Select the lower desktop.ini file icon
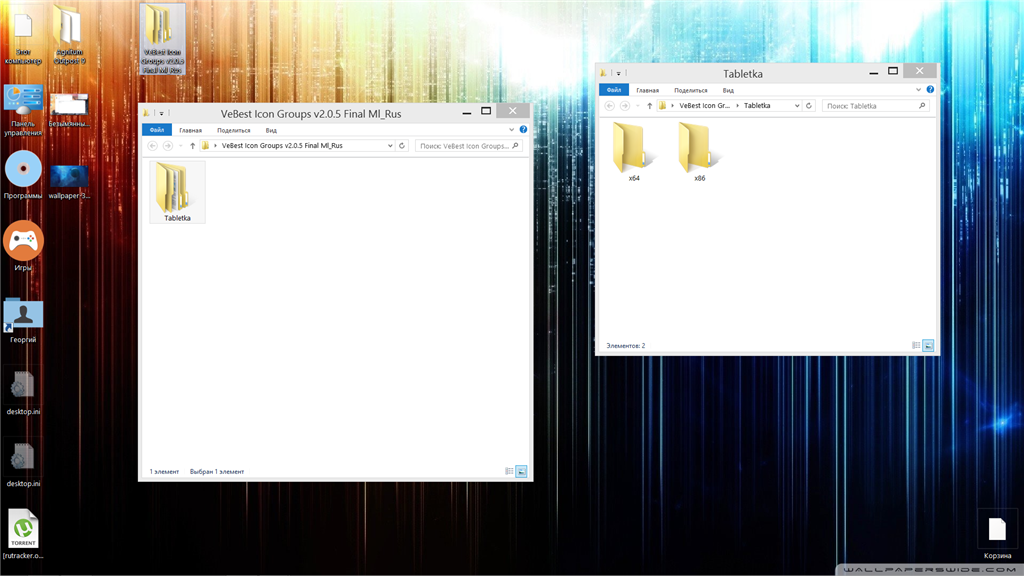 [23, 464]
